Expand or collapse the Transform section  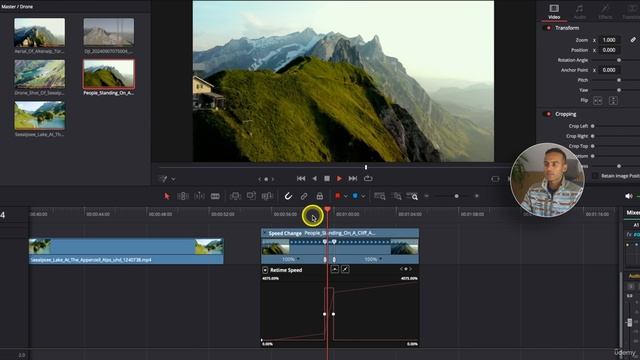click(x=567, y=28)
